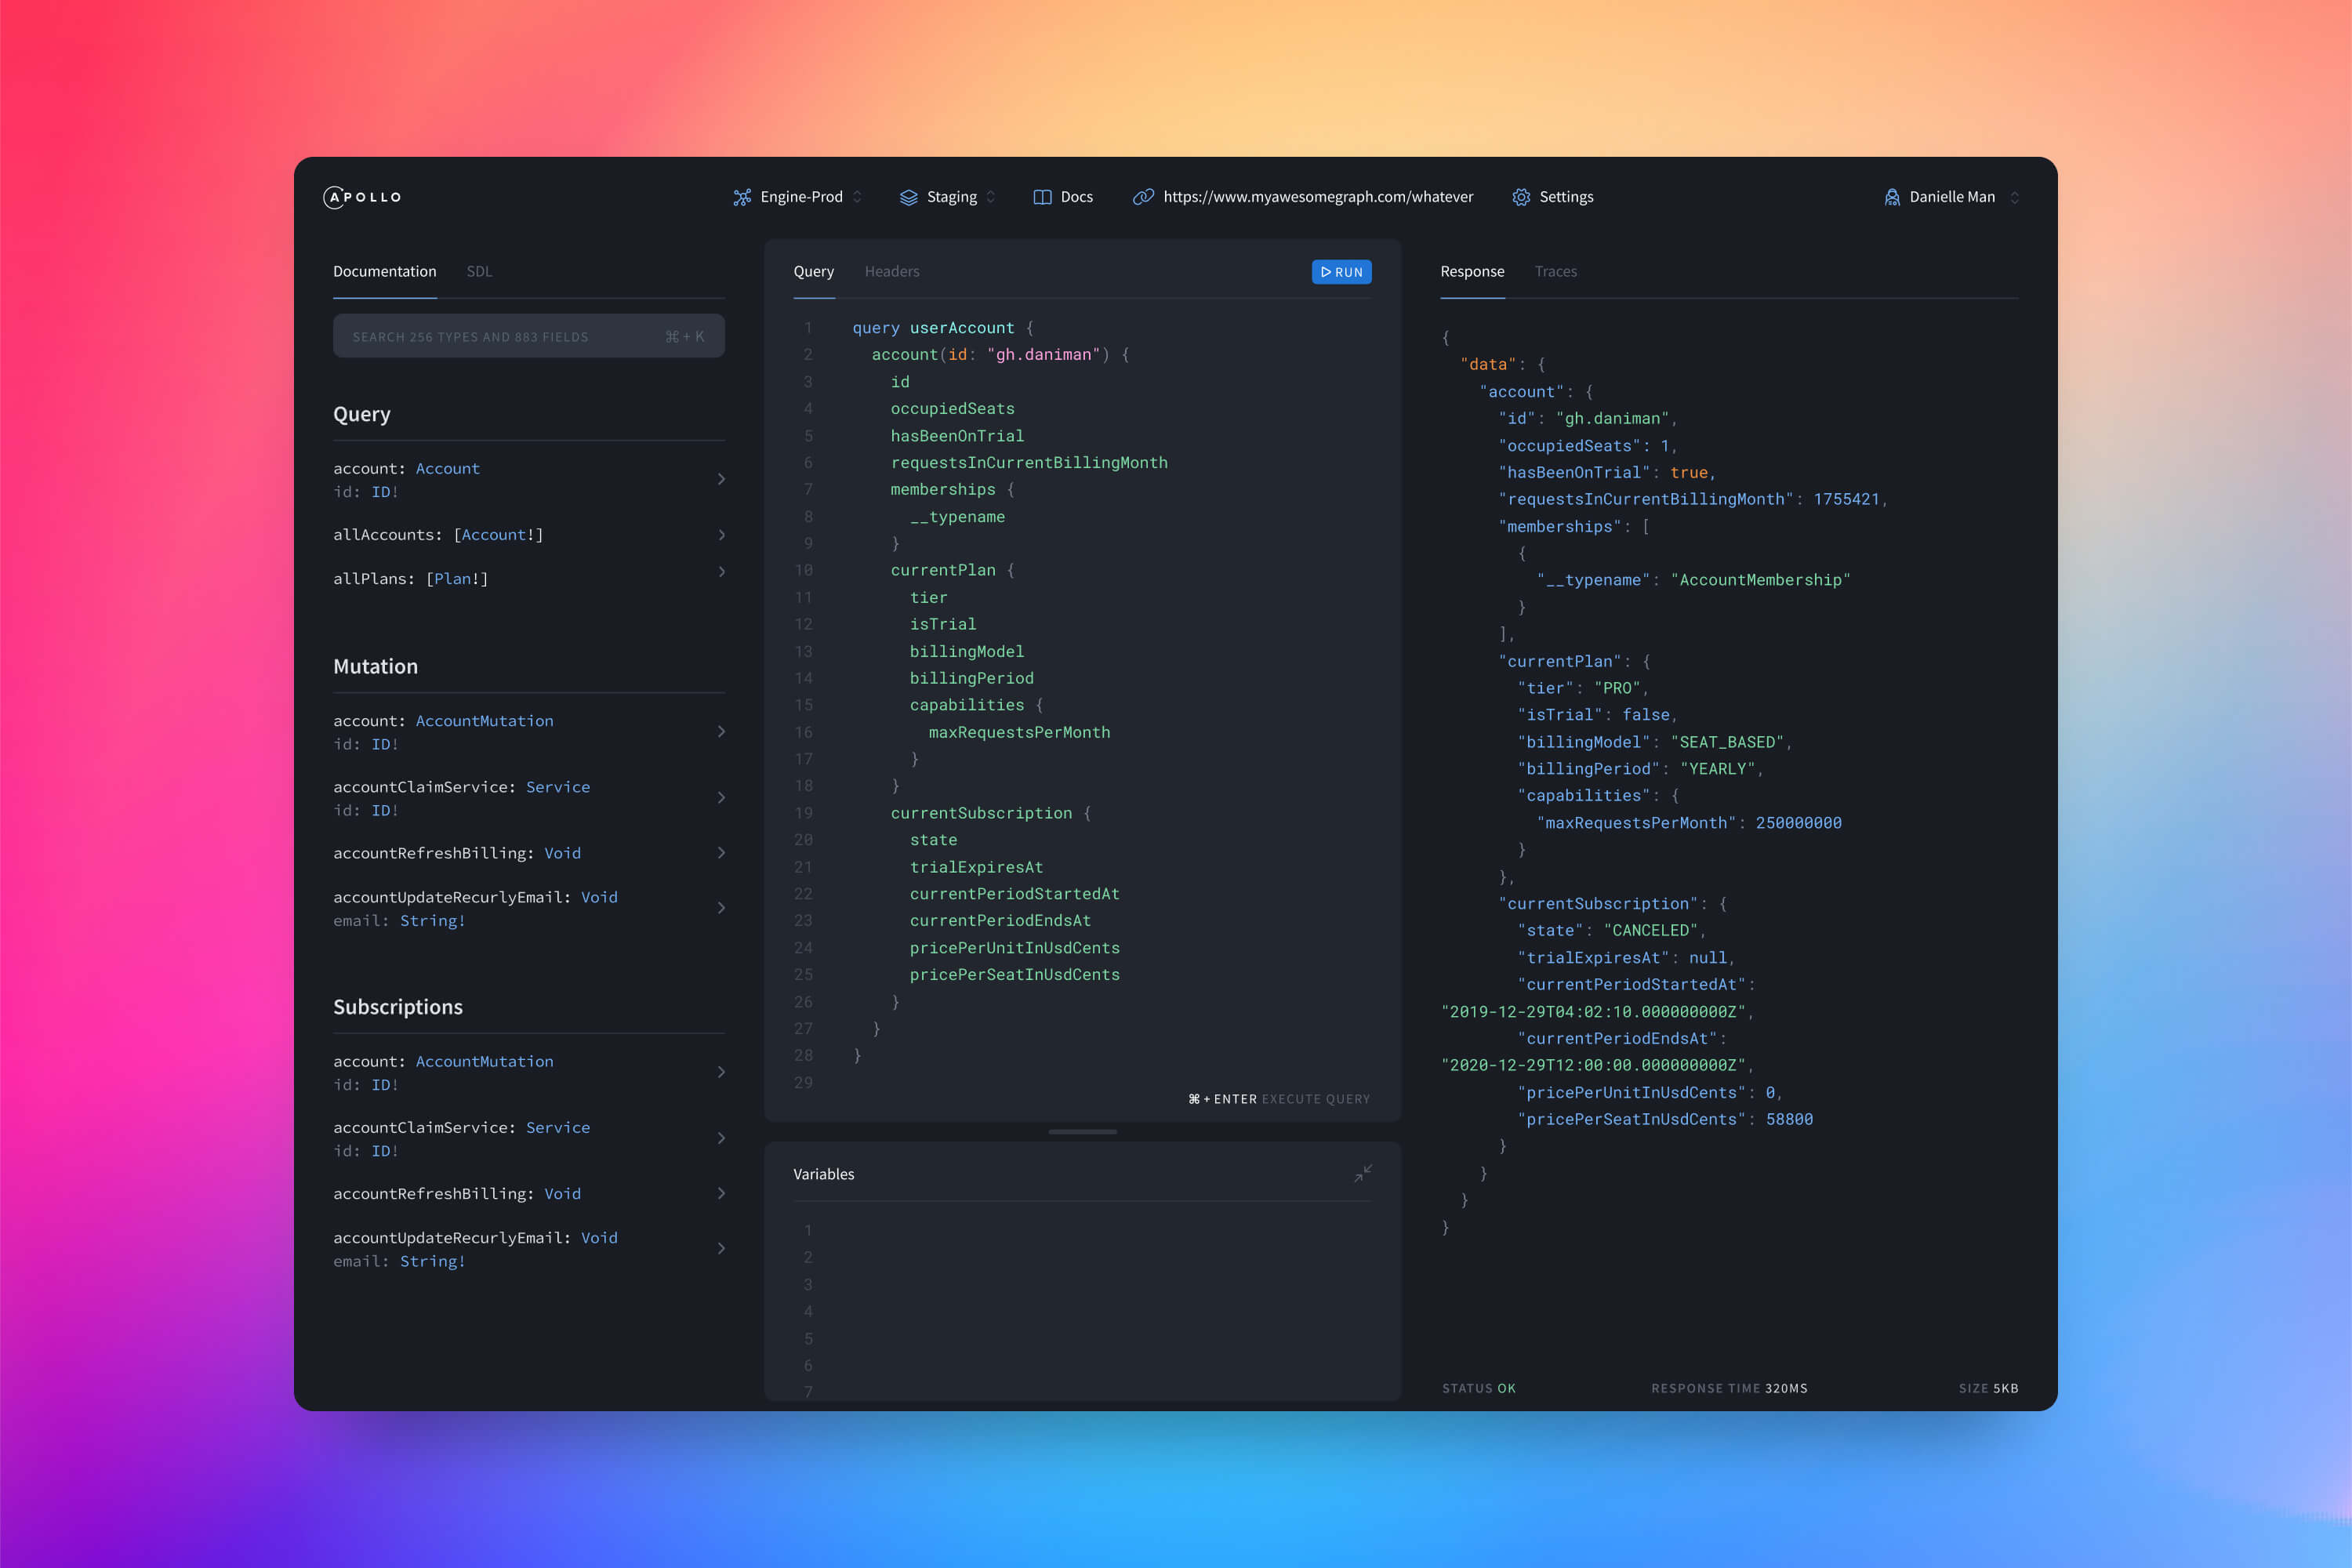
Task: Click the Documentation tab in sidebar
Action: pos(383,271)
